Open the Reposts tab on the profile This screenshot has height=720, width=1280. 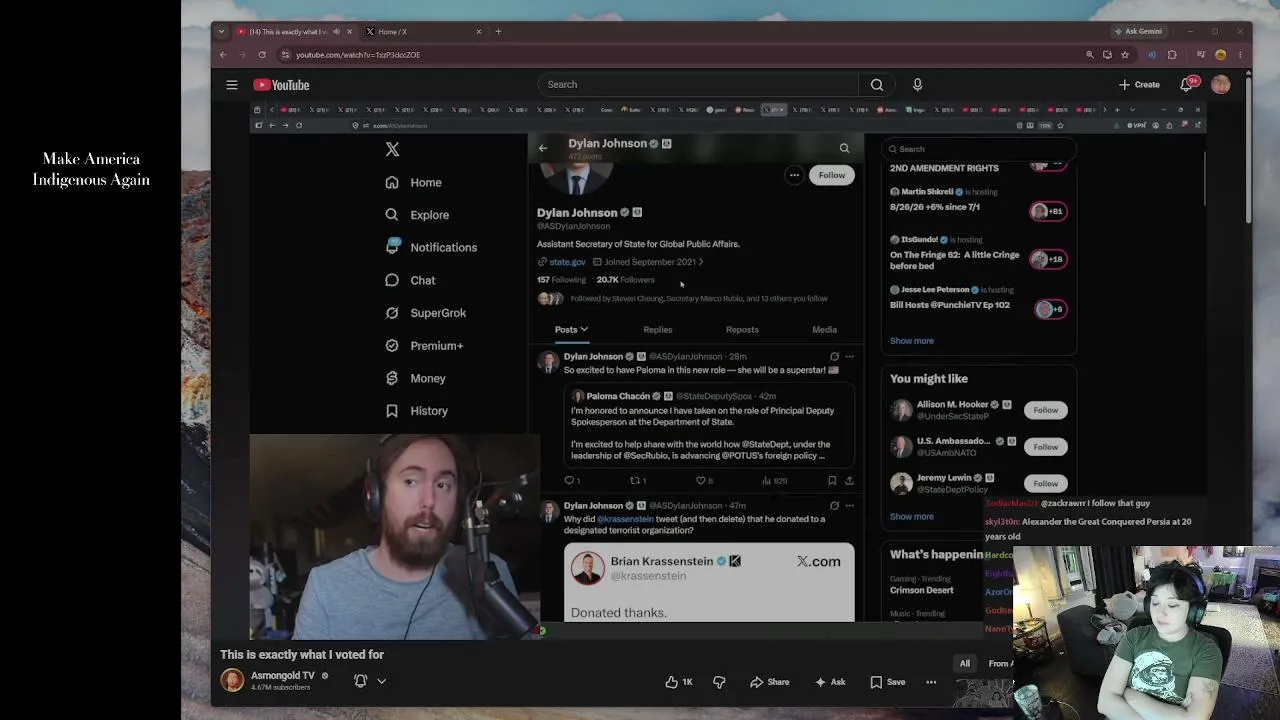742,330
